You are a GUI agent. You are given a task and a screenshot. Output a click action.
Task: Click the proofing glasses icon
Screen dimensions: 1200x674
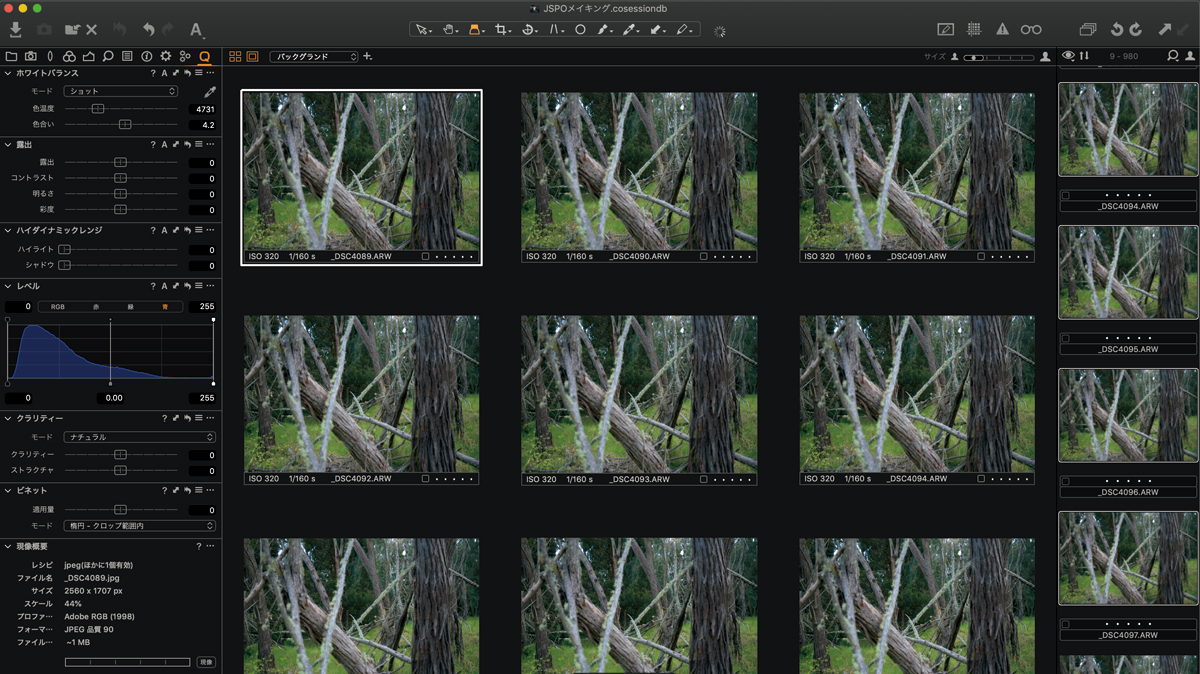[1031, 30]
